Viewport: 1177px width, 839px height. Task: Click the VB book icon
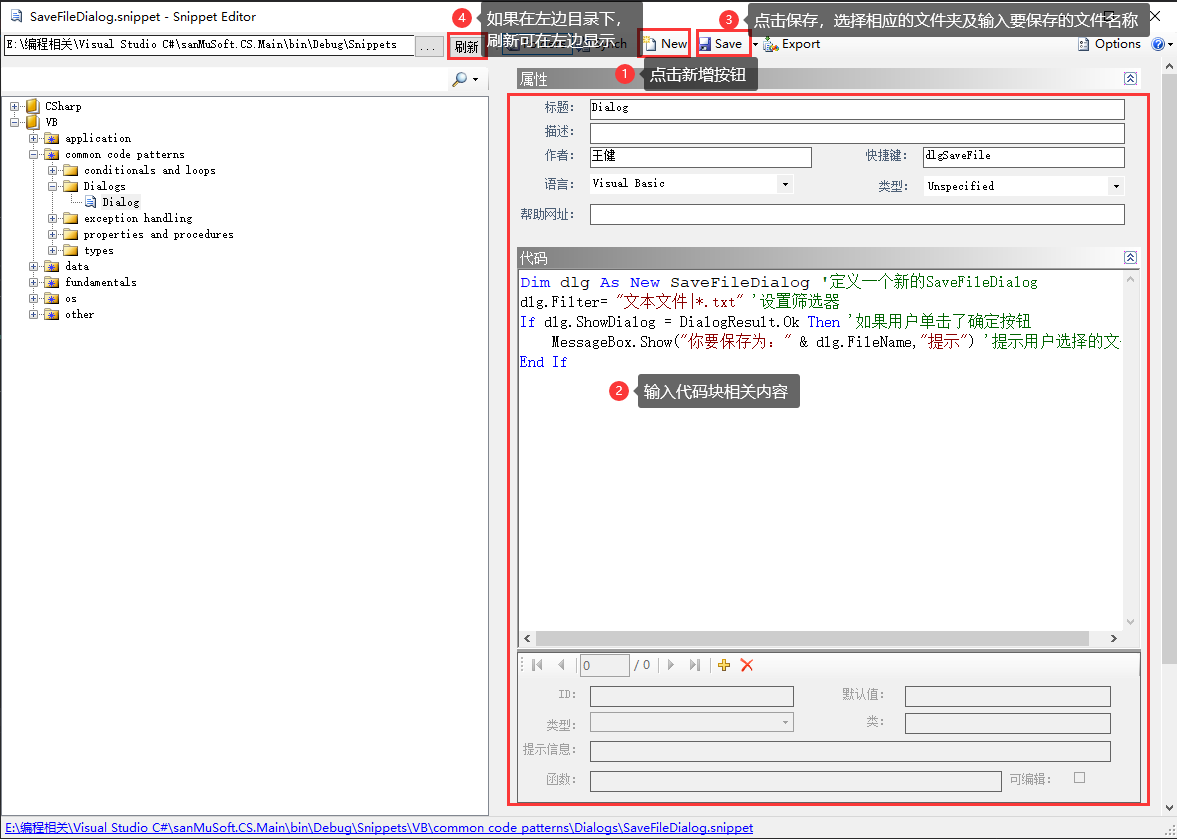[32, 122]
